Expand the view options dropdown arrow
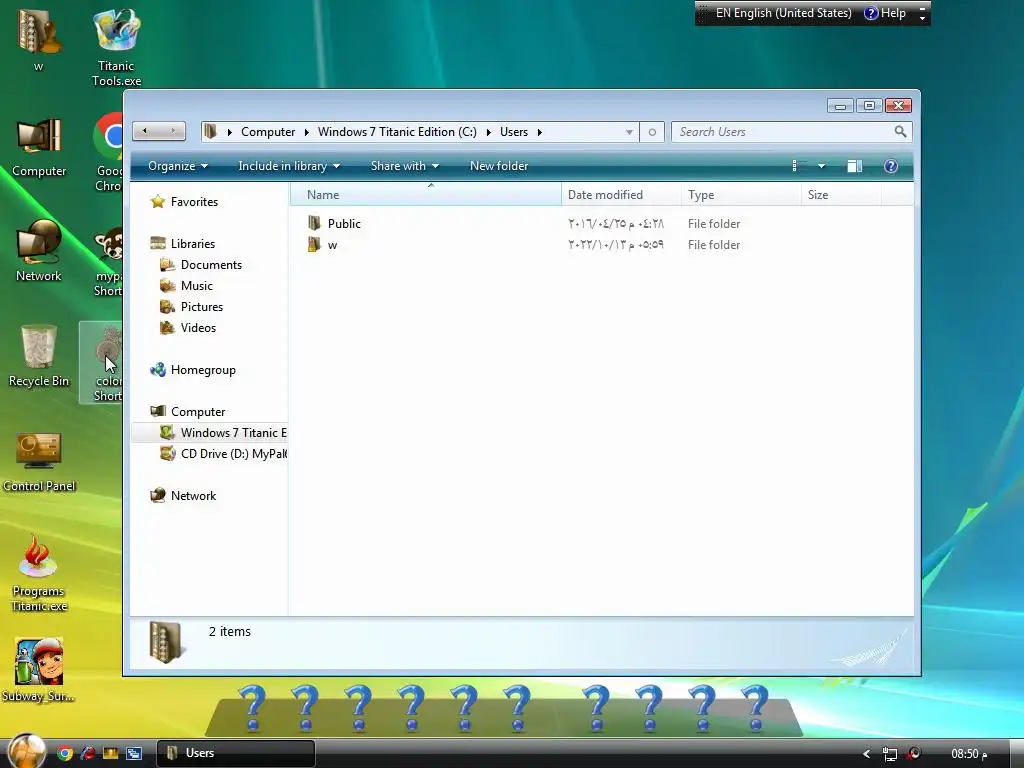 [x=822, y=167]
